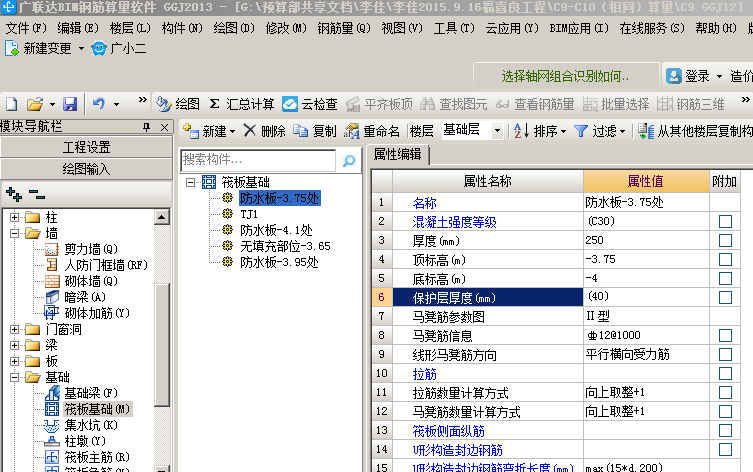The image size is (753, 472).
Task: Toggle checkbox for 马凳筋信息 row
Action: [x=725, y=335]
